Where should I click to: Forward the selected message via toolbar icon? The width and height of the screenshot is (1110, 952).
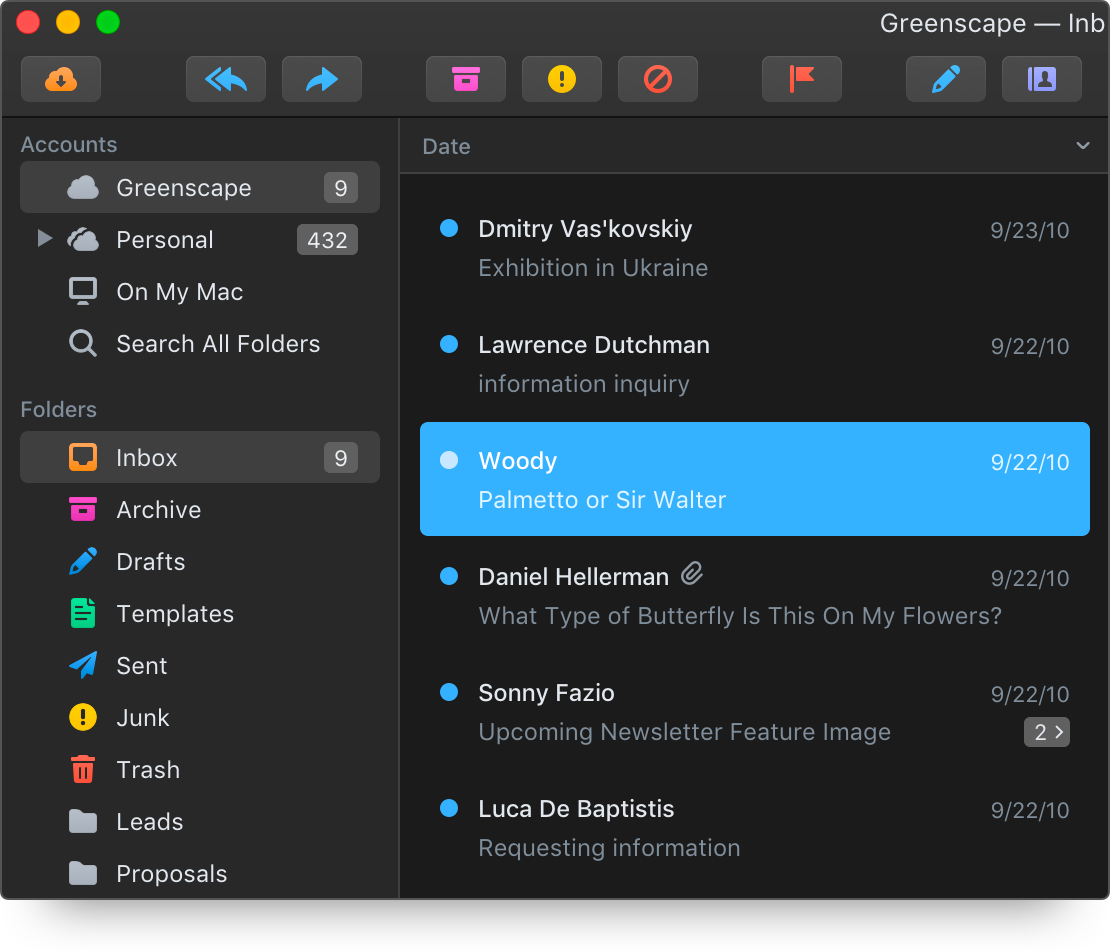coord(321,79)
